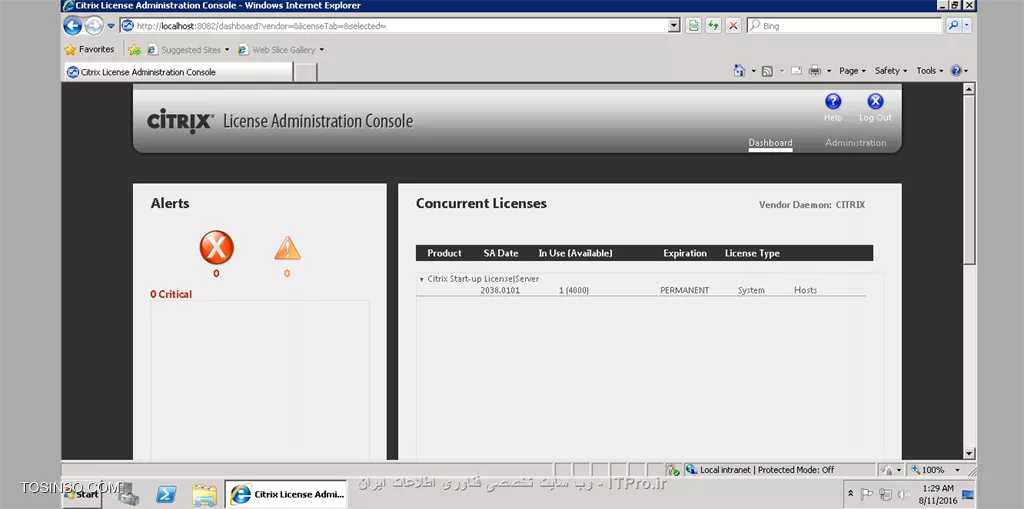This screenshot has width=1024, height=509.
Task: Click the red critical alerts X icon
Action: [216, 248]
